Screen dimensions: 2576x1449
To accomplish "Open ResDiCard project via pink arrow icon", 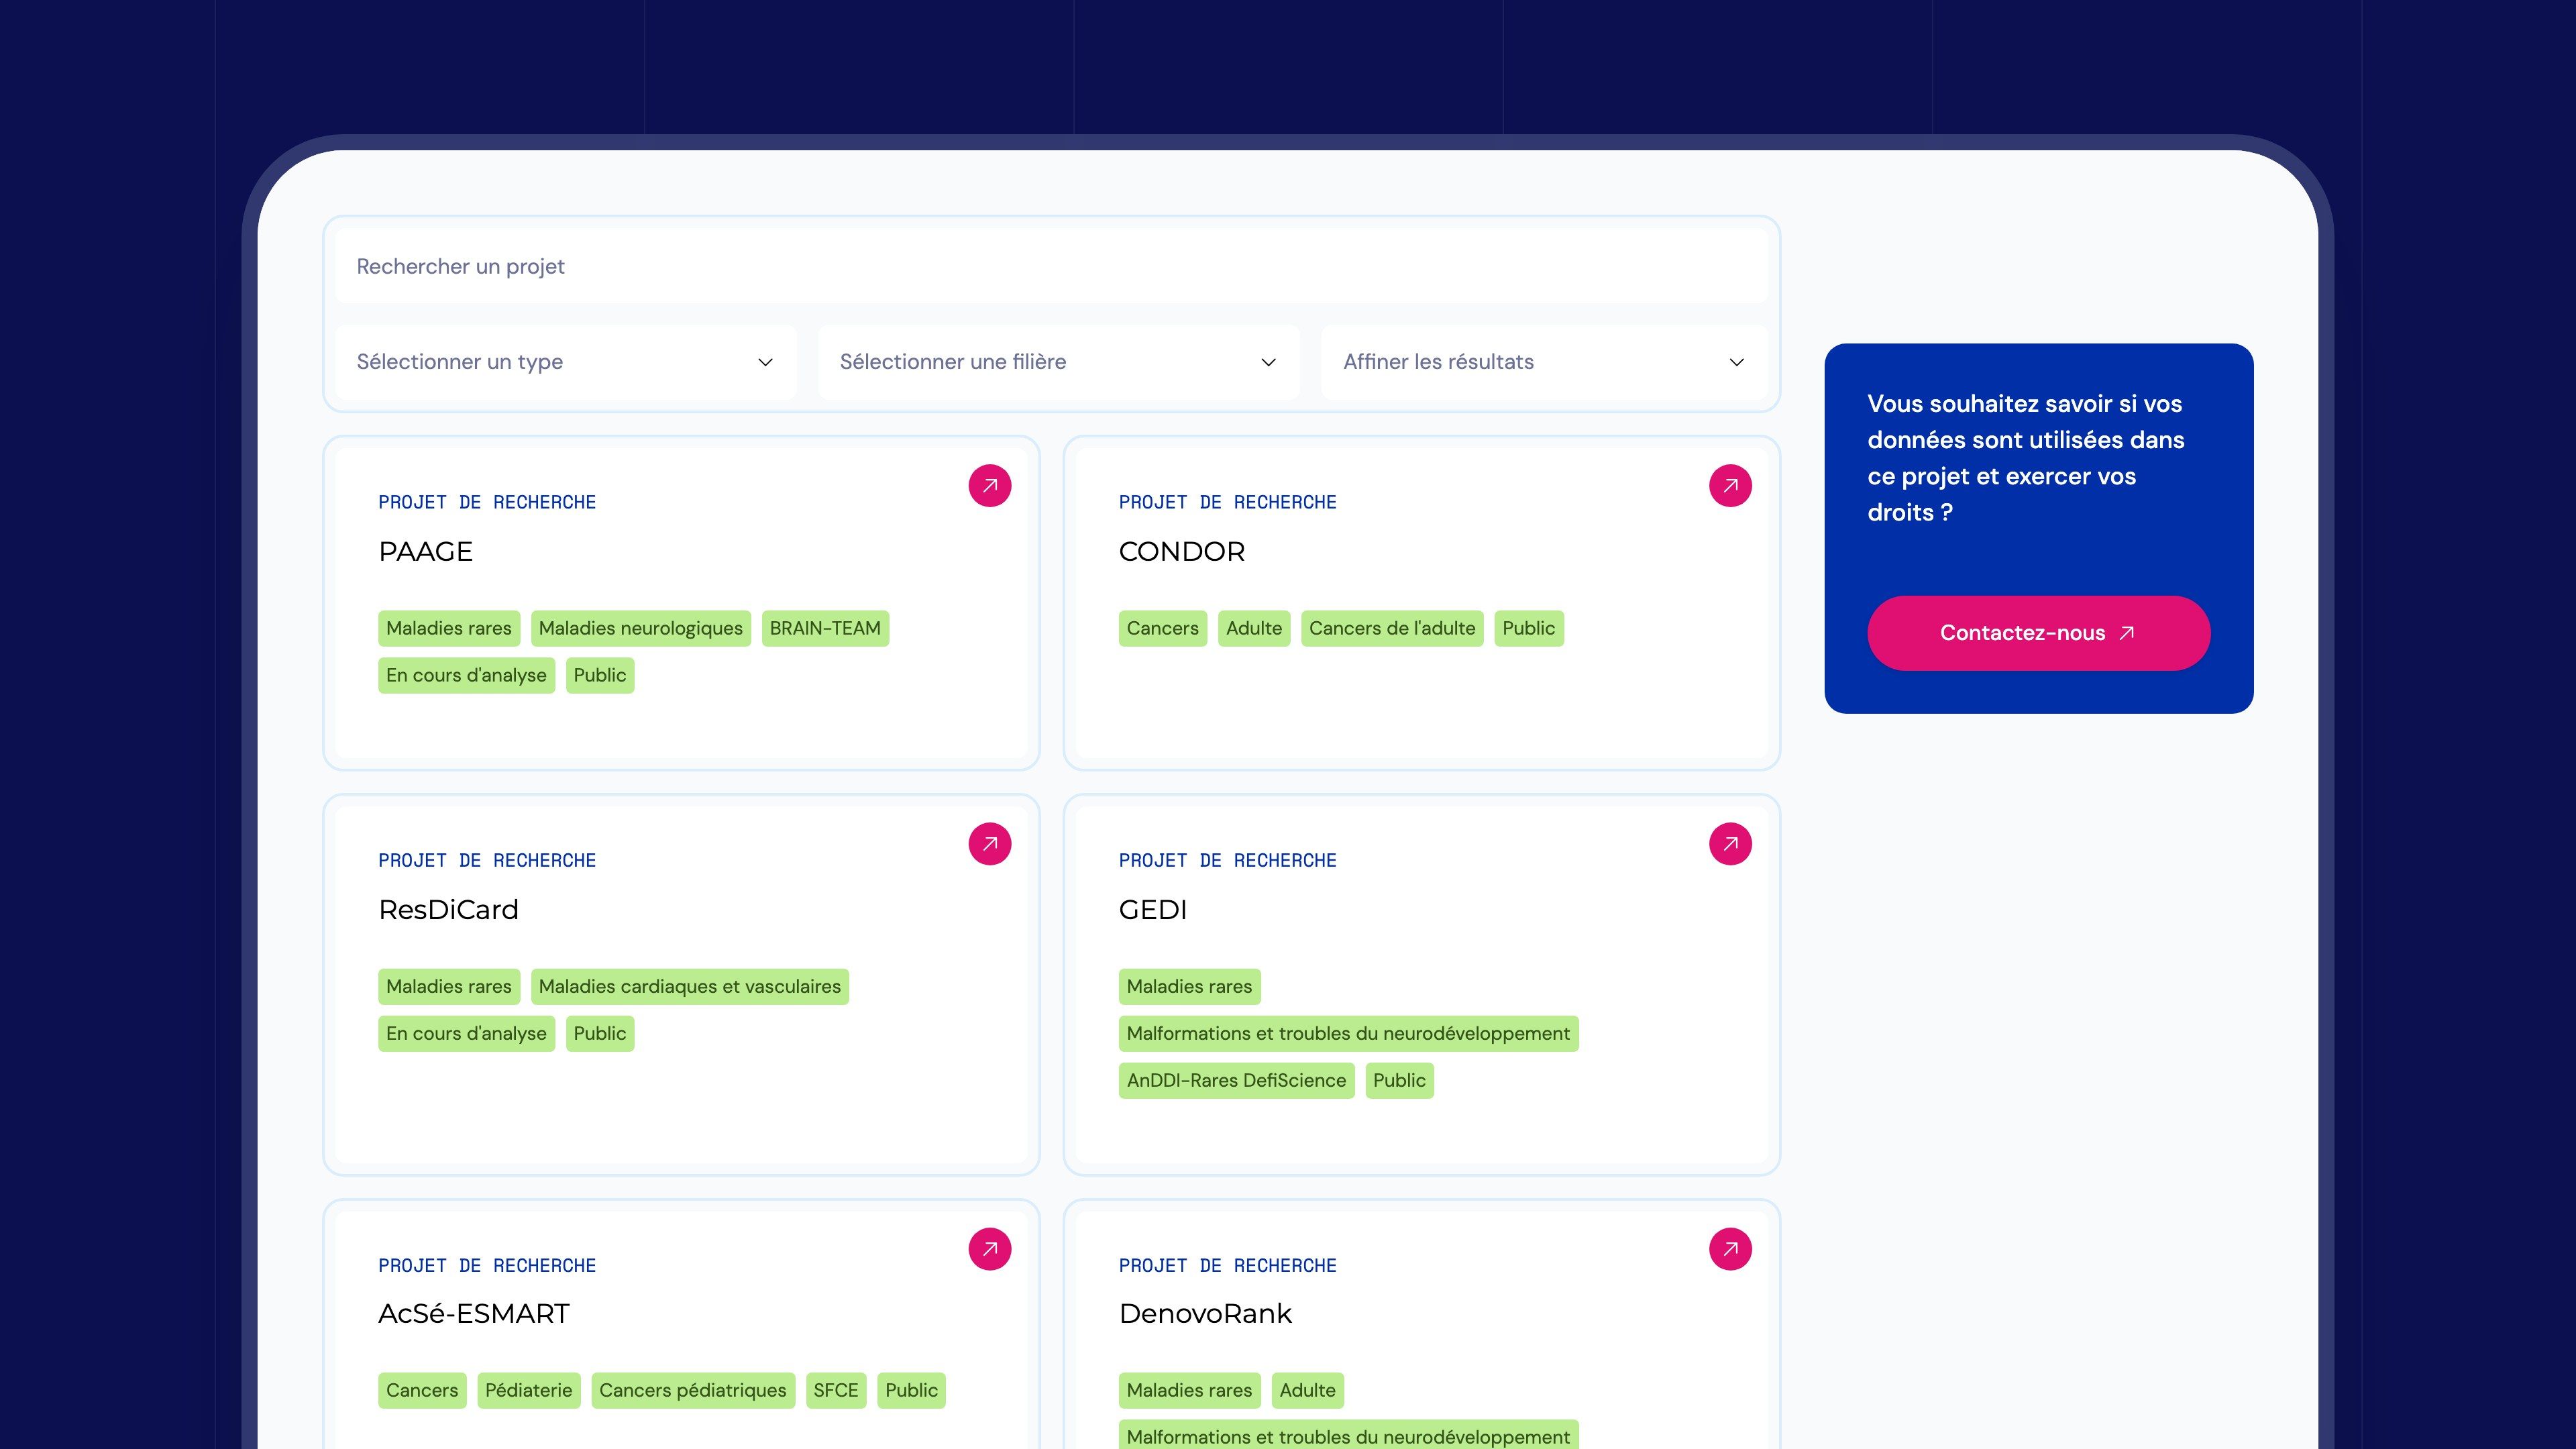I will (x=989, y=844).
